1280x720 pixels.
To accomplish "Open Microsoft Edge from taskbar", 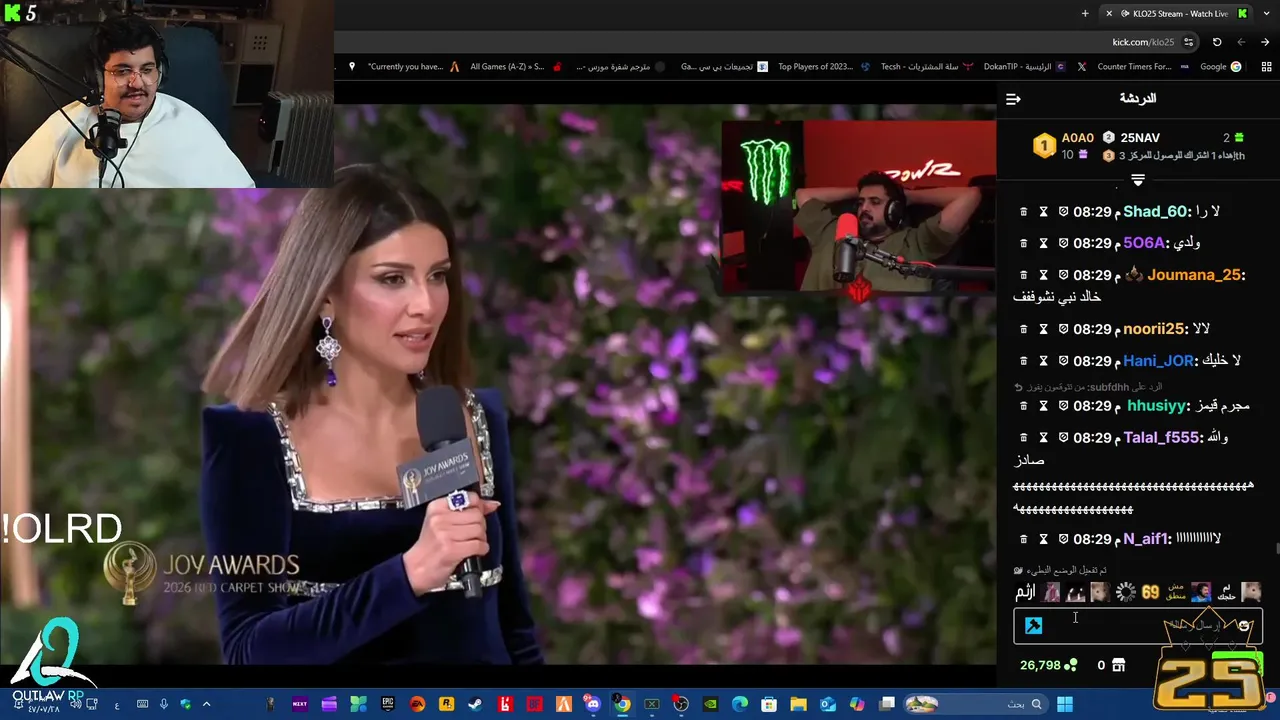I will click(x=739, y=704).
